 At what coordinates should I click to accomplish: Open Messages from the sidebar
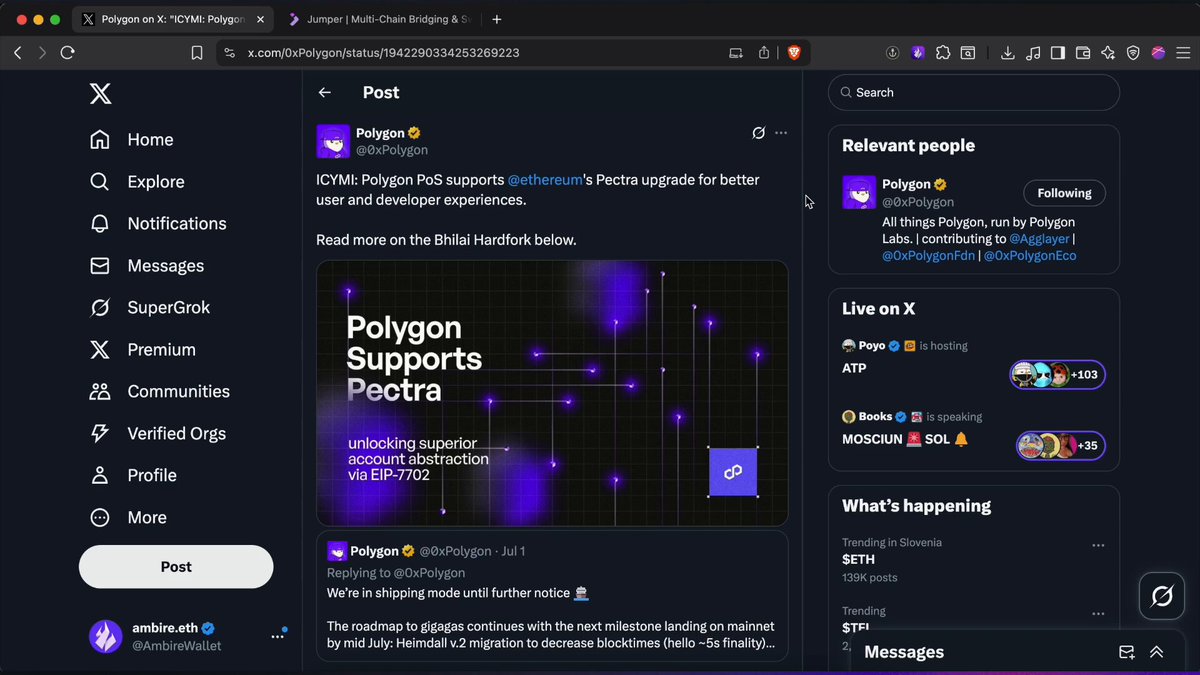(147, 266)
